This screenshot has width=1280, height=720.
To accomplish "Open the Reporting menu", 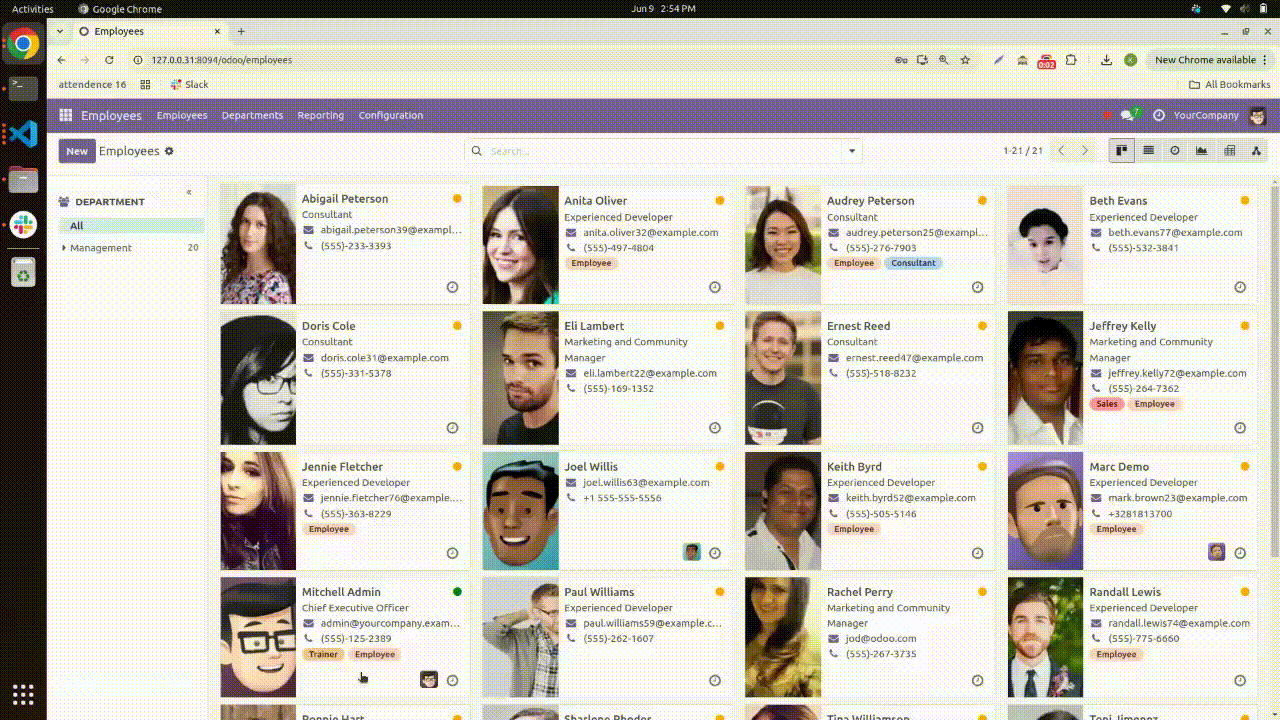I will point(320,115).
